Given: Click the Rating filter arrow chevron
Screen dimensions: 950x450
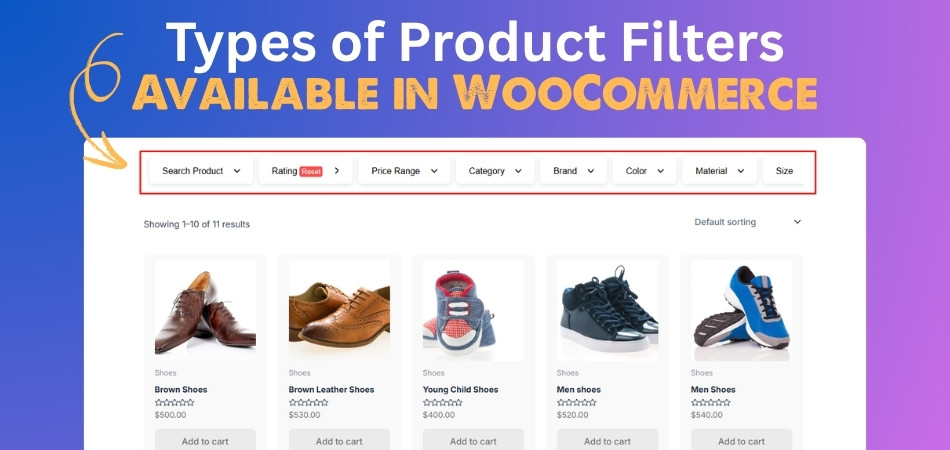Looking at the screenshot, I should 337,171.
